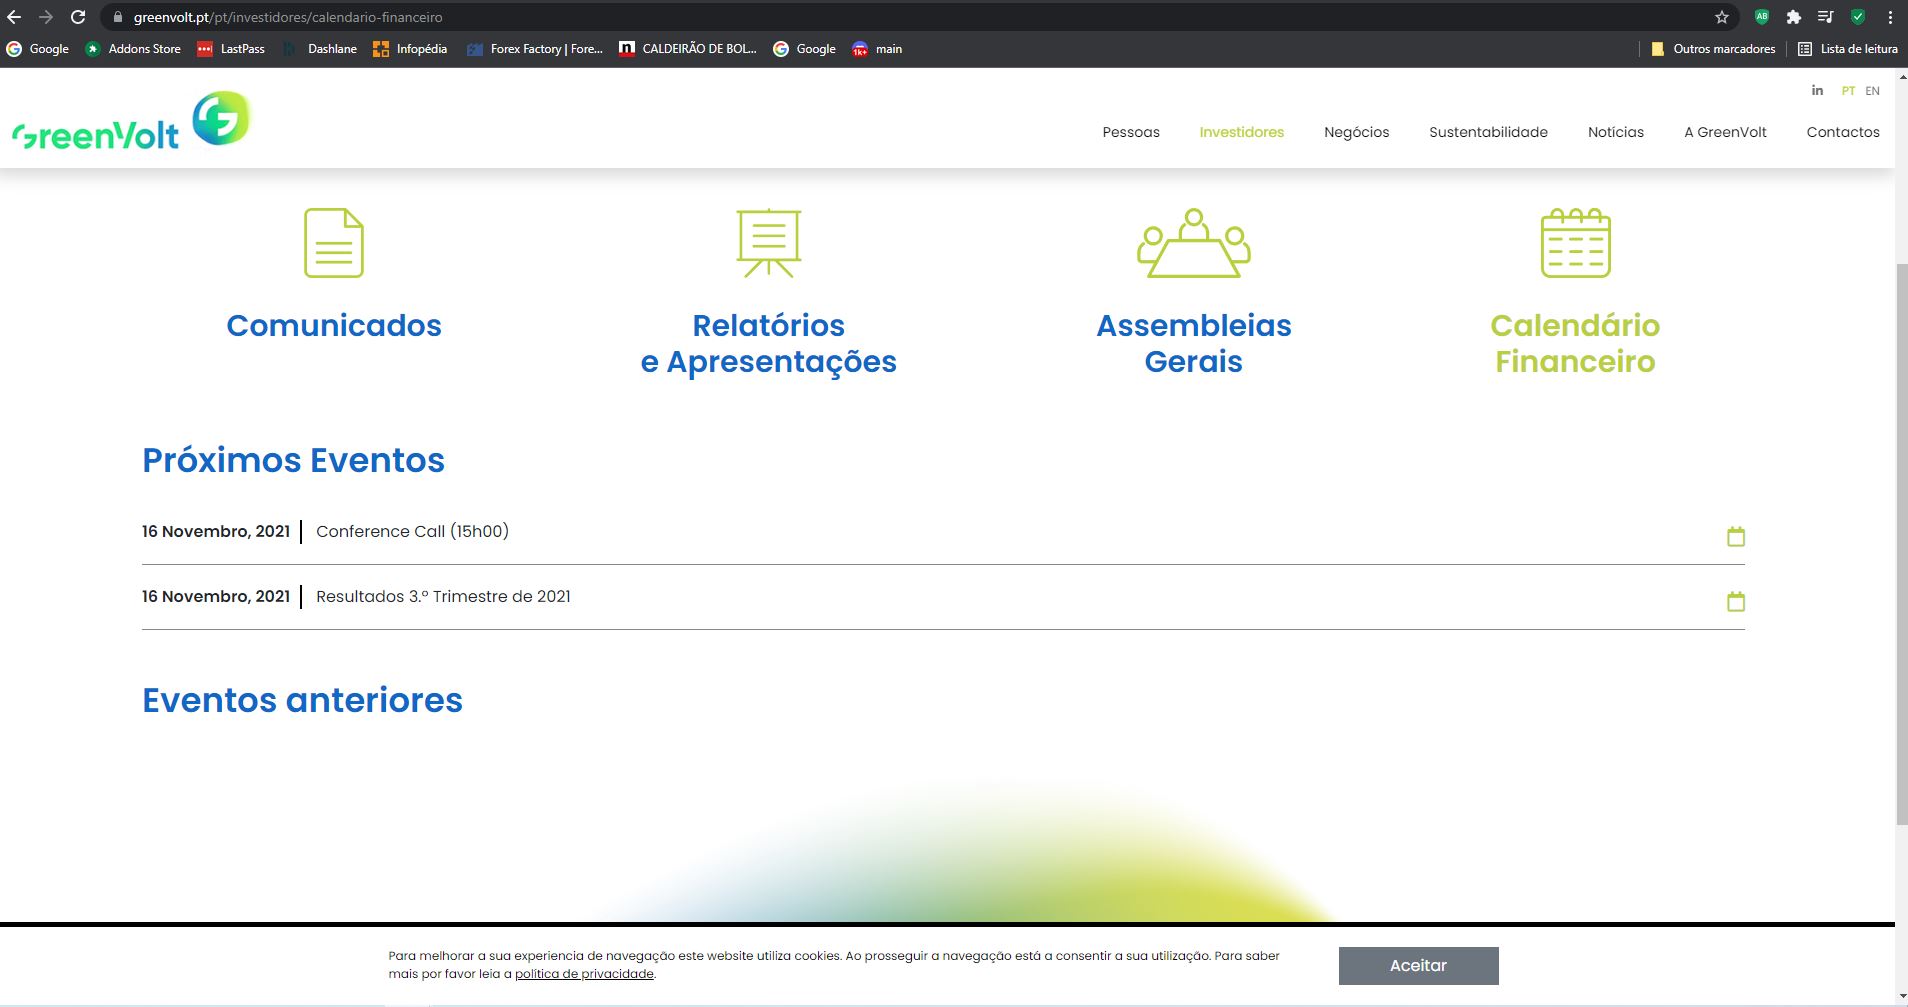The height and width of the screenshot is (1007, 1908).
Task: Go to the Sustentabilidade section
Action: pyautogui.click(x=1488, y=132)
